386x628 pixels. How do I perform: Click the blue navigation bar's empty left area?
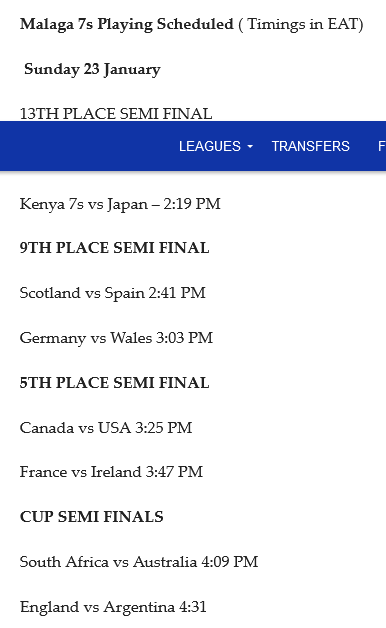(84, 146)
